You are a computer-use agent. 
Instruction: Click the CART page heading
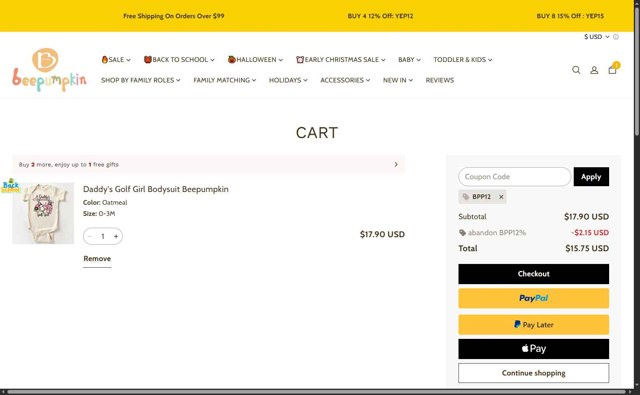pos(317,133)
